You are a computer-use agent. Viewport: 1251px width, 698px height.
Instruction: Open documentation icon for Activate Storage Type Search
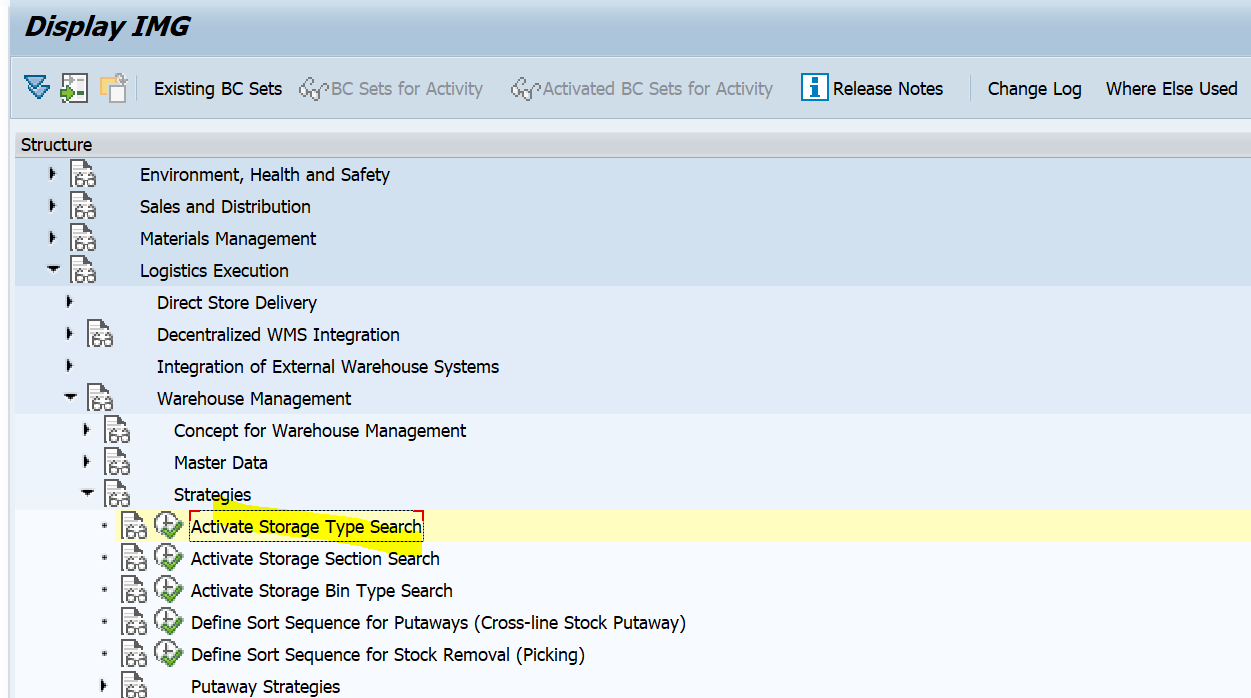[x=135, y=526]
